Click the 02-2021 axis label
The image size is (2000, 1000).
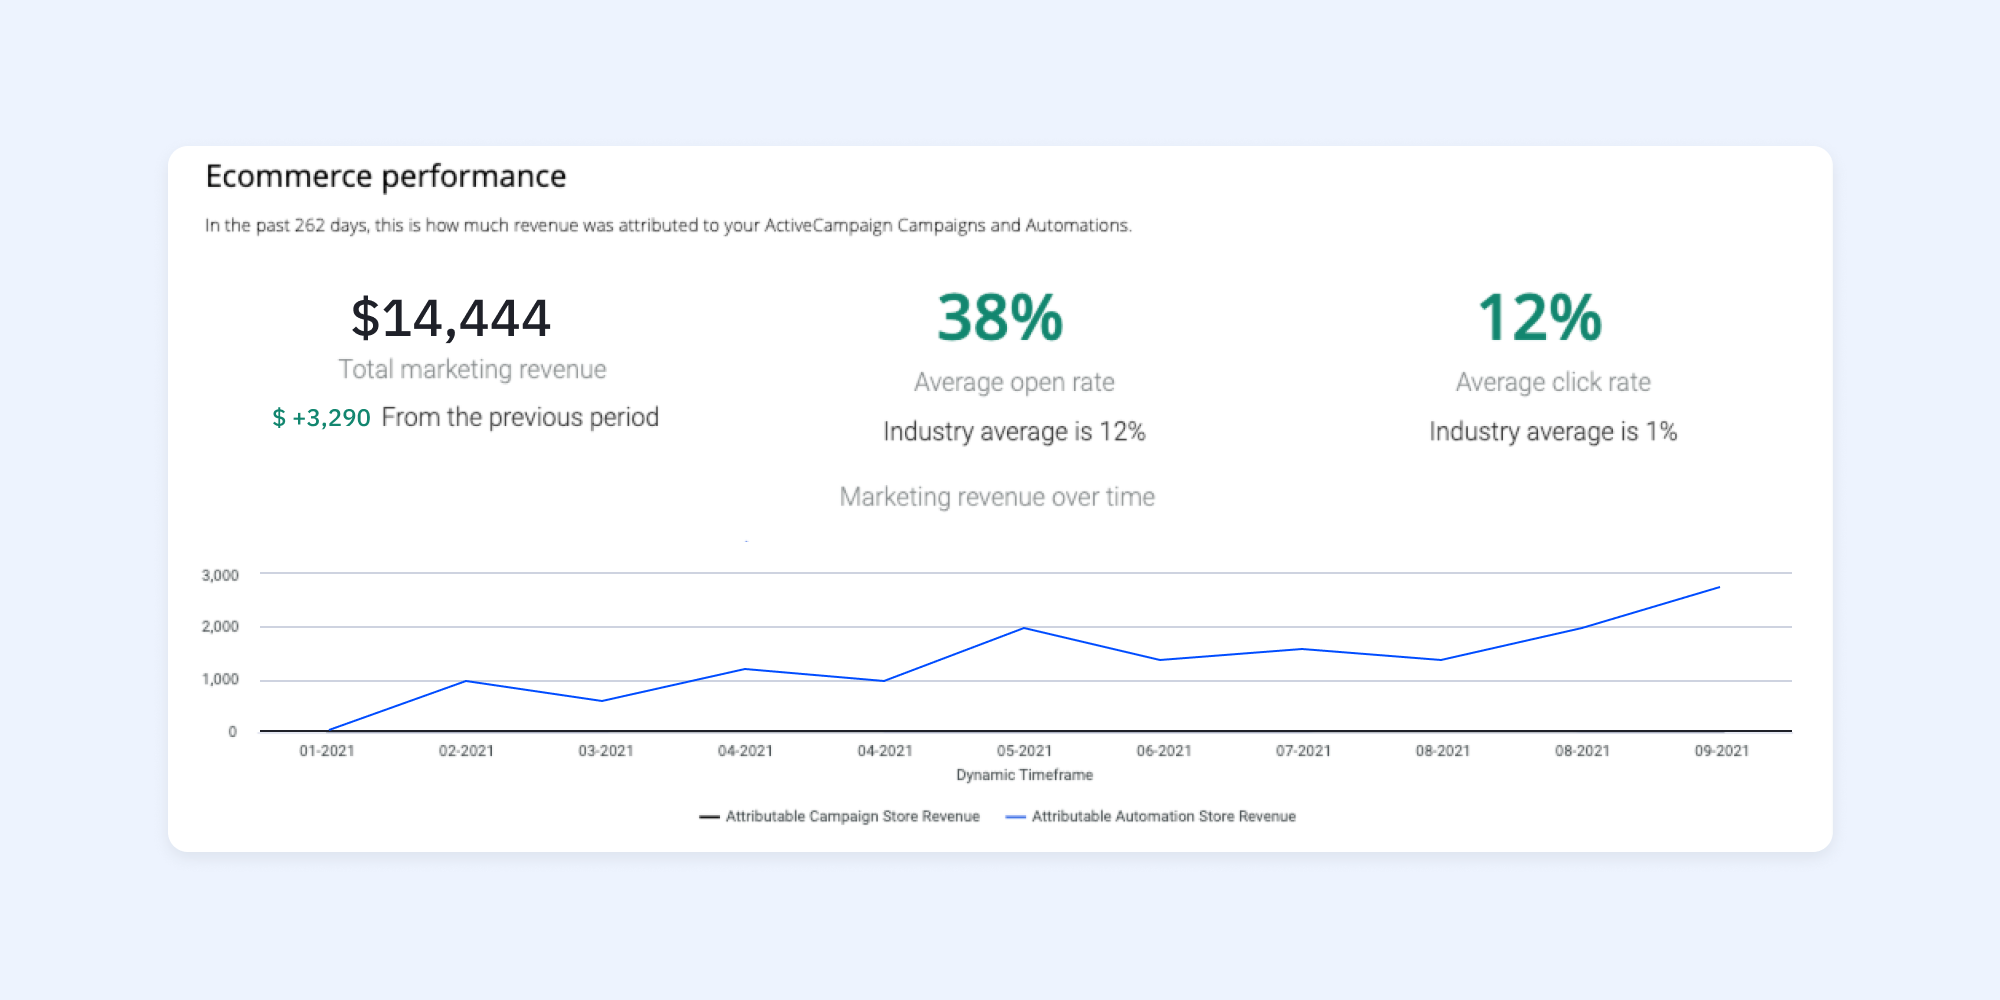pyautogui.click(x=466, y=751)
